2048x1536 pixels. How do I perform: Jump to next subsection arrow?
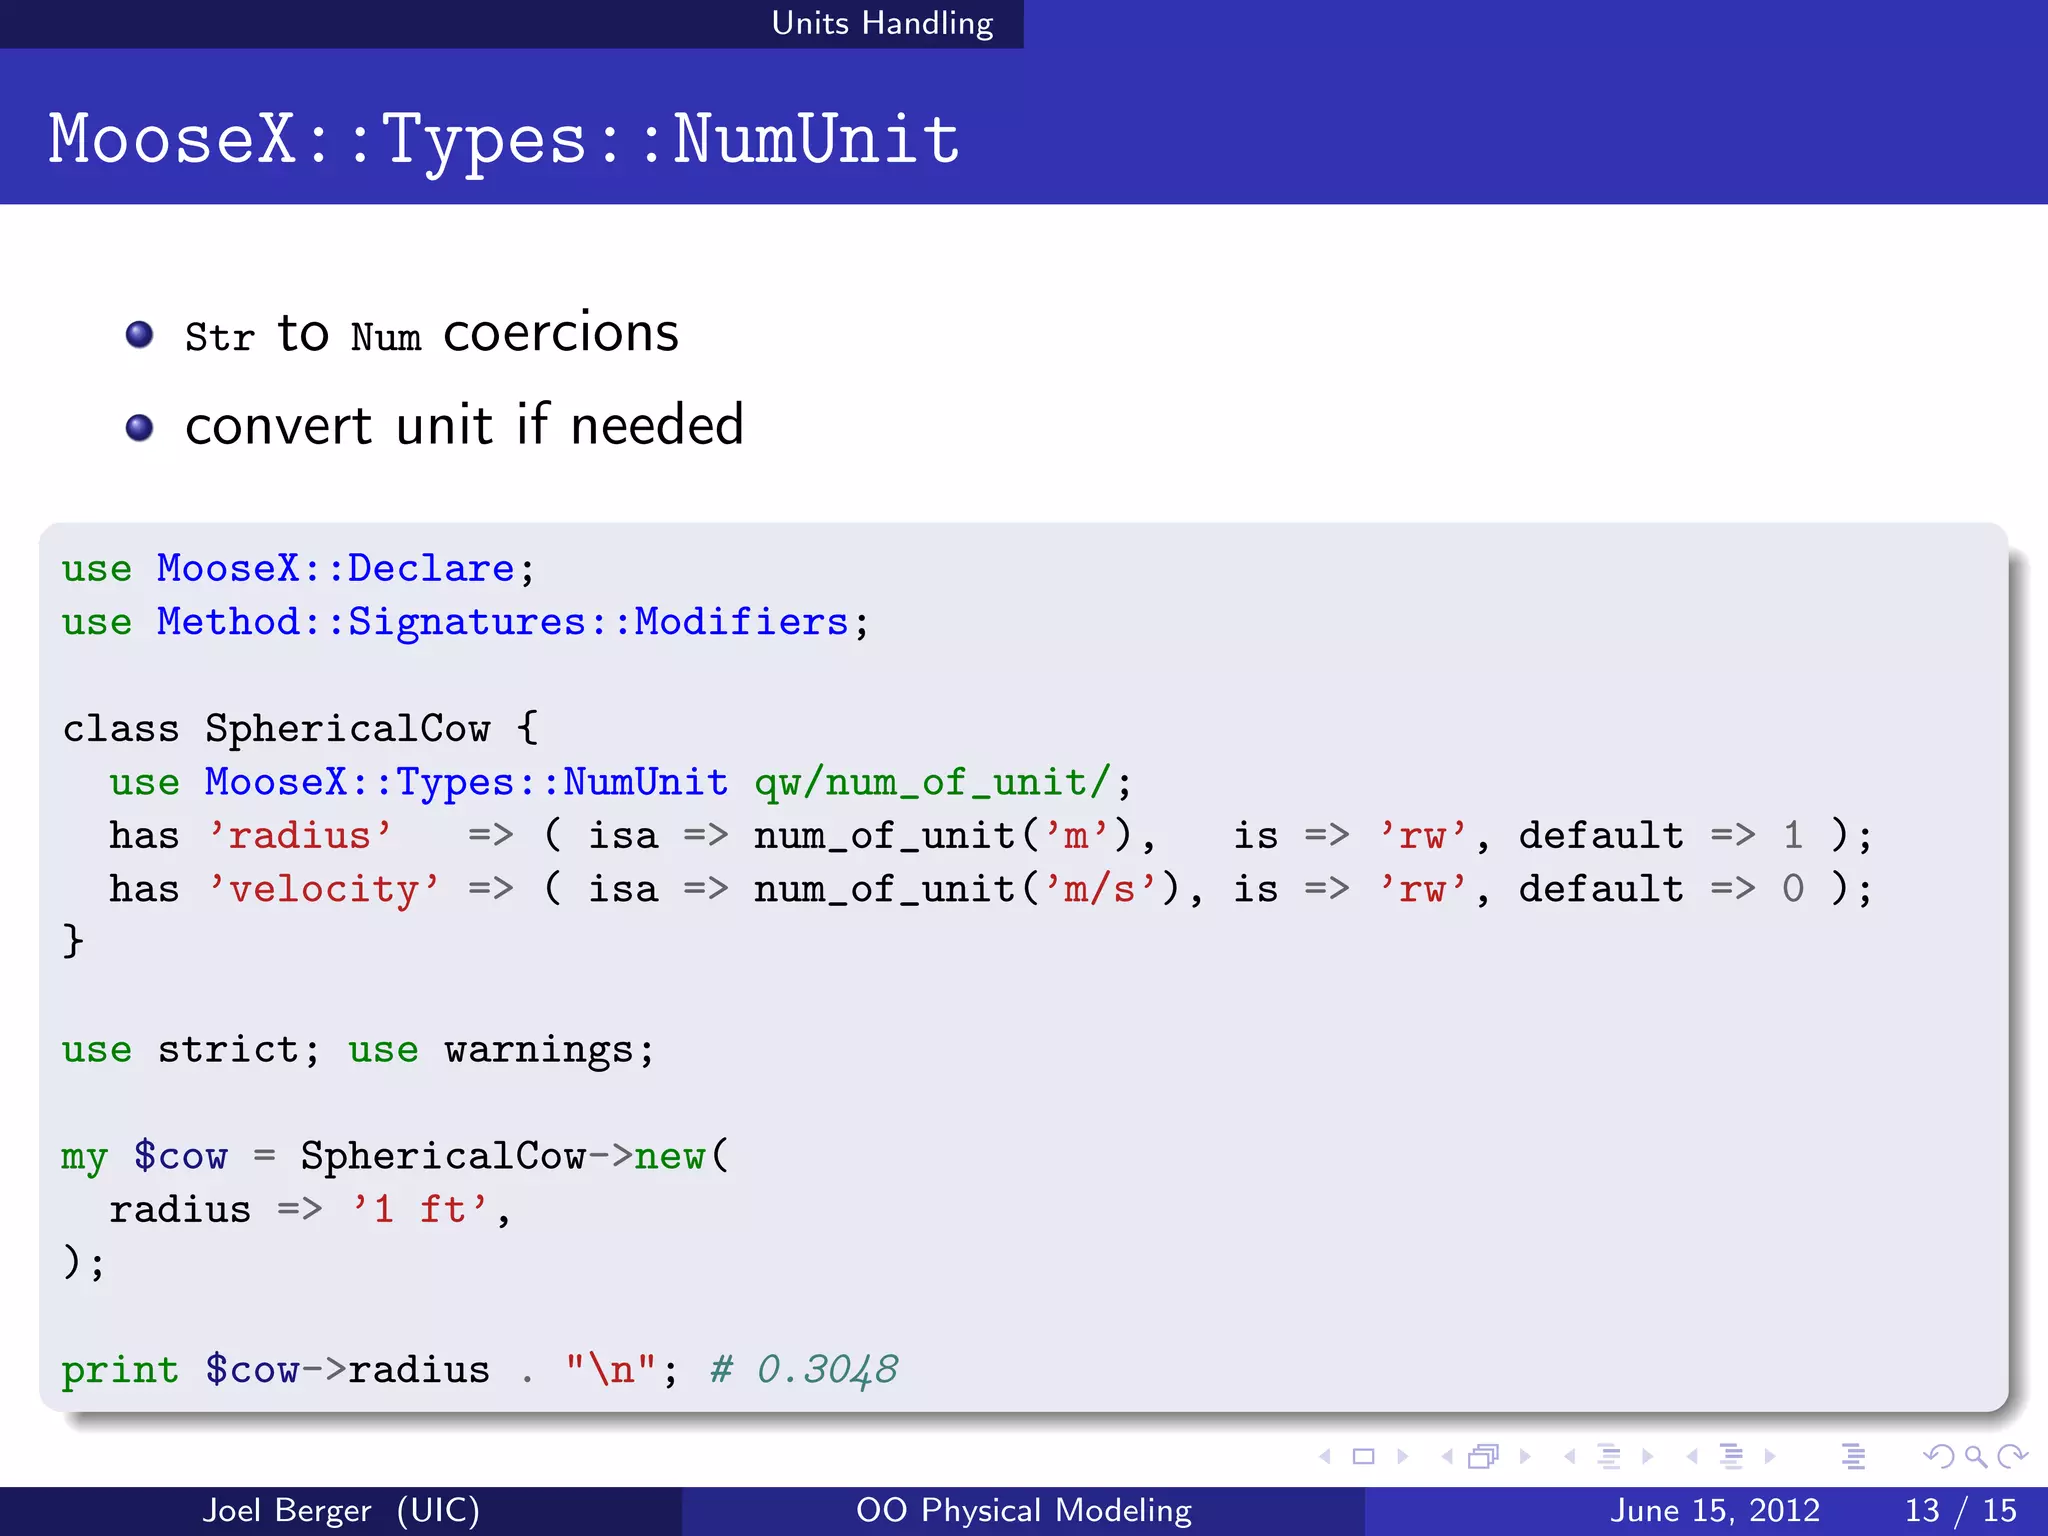pyautogui.click(x=1648, y=1457)
